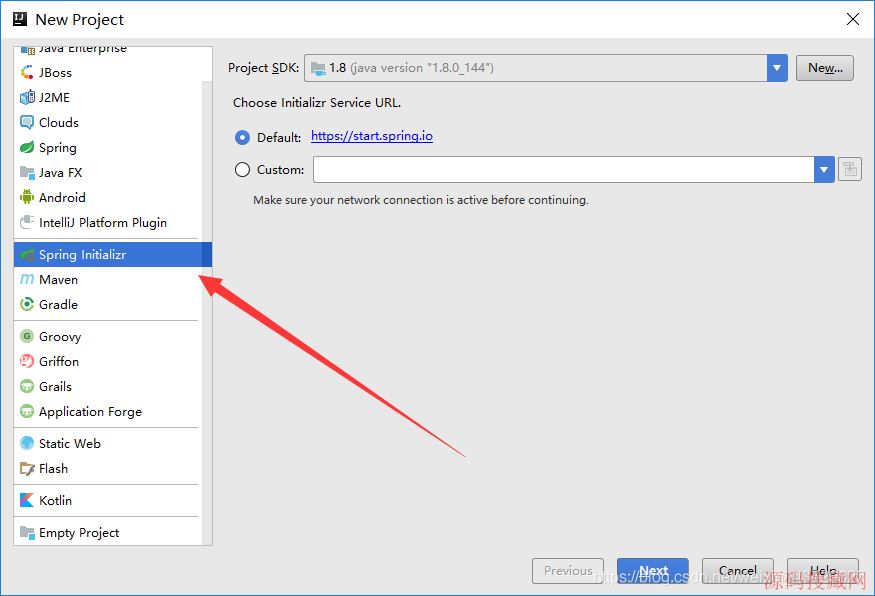Select the Maven project icon

click(x=27, y=280)
